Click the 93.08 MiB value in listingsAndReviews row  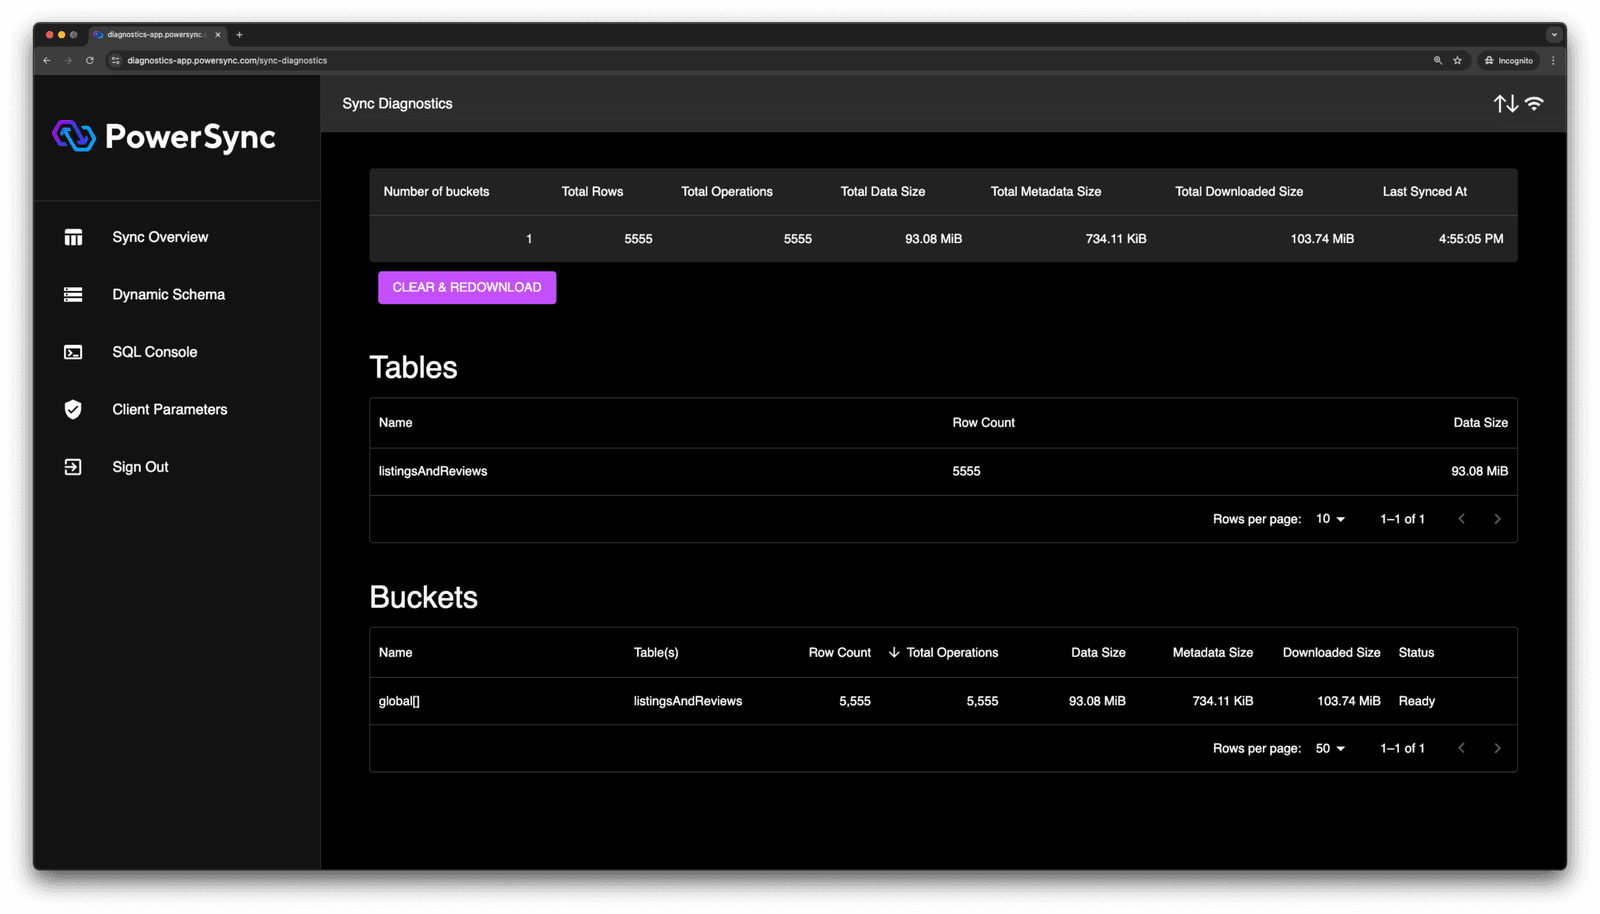tap(1480, 471)
